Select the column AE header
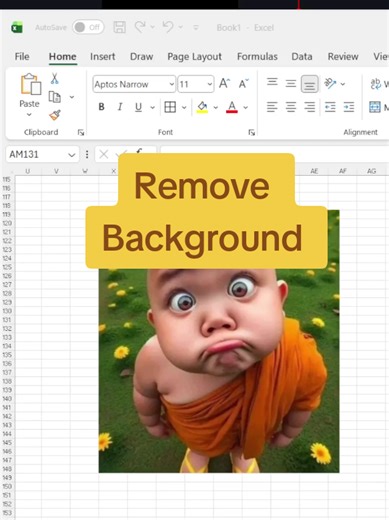Image resolution: width=389 pixels, height=520 pixels. click(314, 171)
